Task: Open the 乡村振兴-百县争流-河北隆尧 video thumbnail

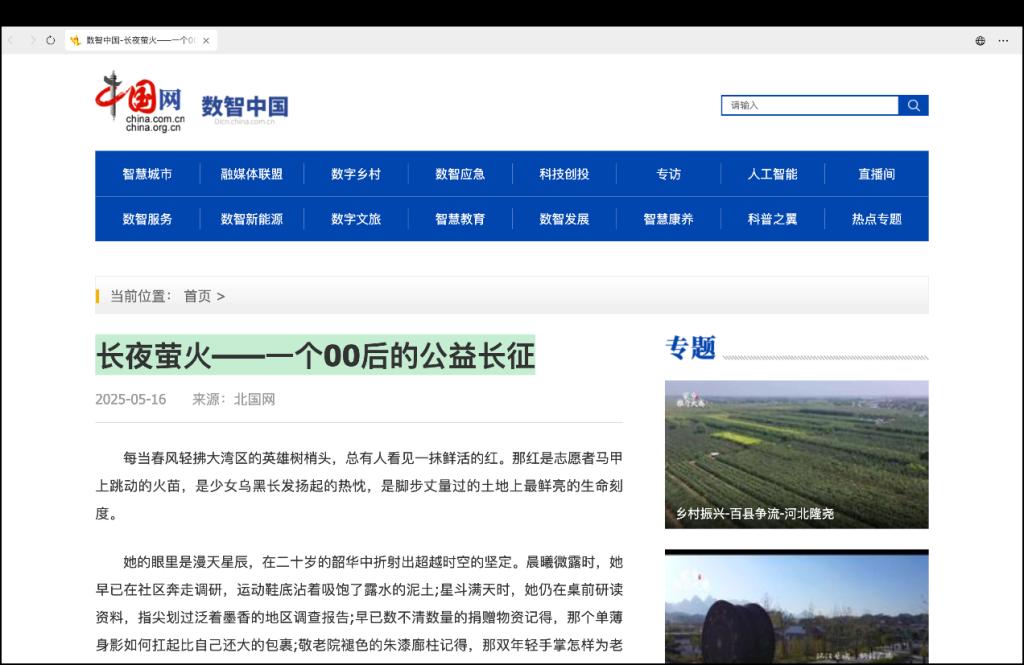Action: coord(796,454)
